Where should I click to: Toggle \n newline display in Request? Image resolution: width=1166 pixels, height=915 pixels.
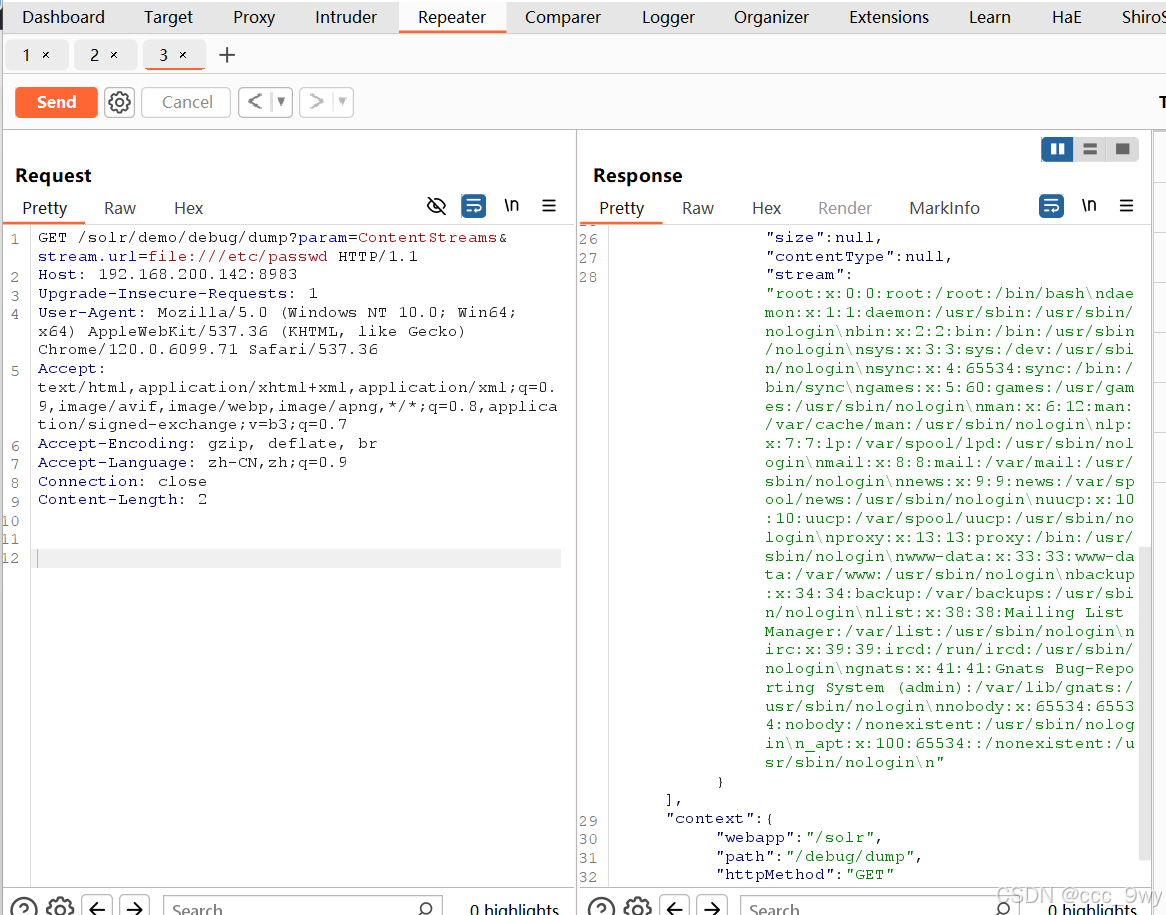click(x=512, y=205)
